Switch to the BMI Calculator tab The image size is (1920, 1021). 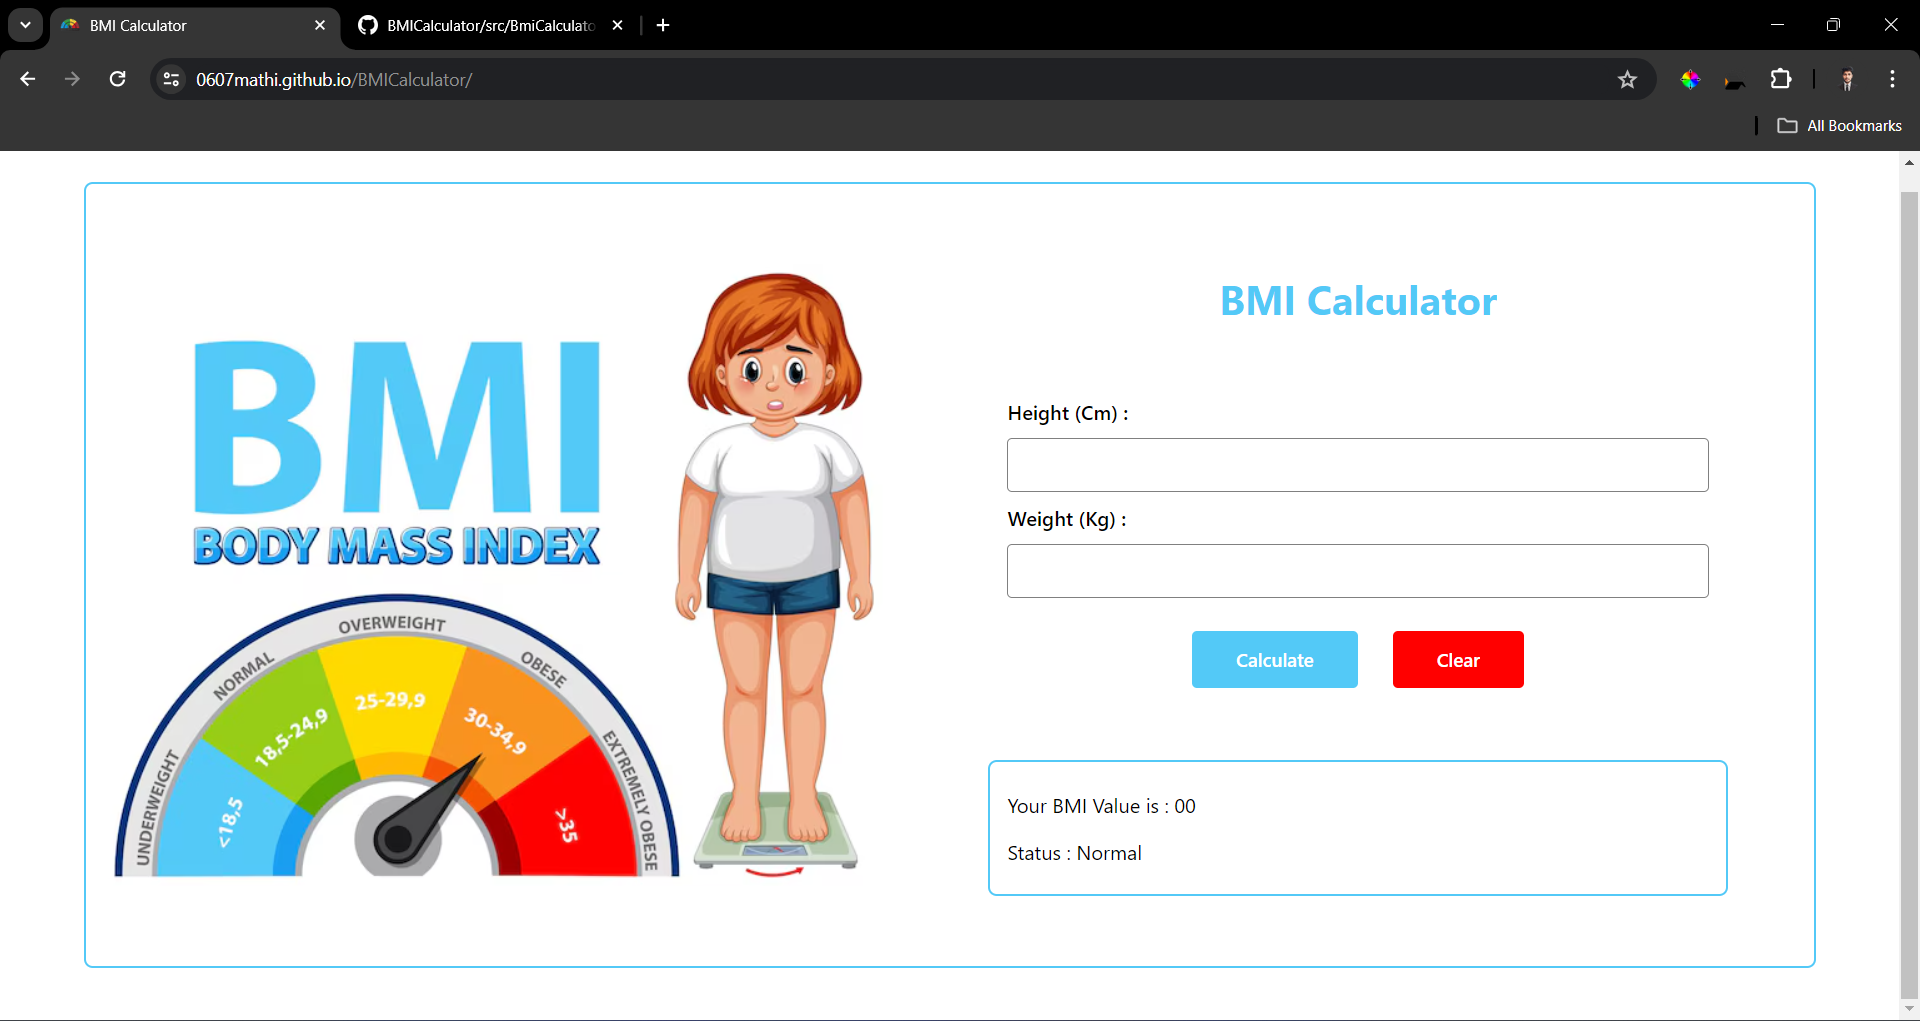point(195,25)
